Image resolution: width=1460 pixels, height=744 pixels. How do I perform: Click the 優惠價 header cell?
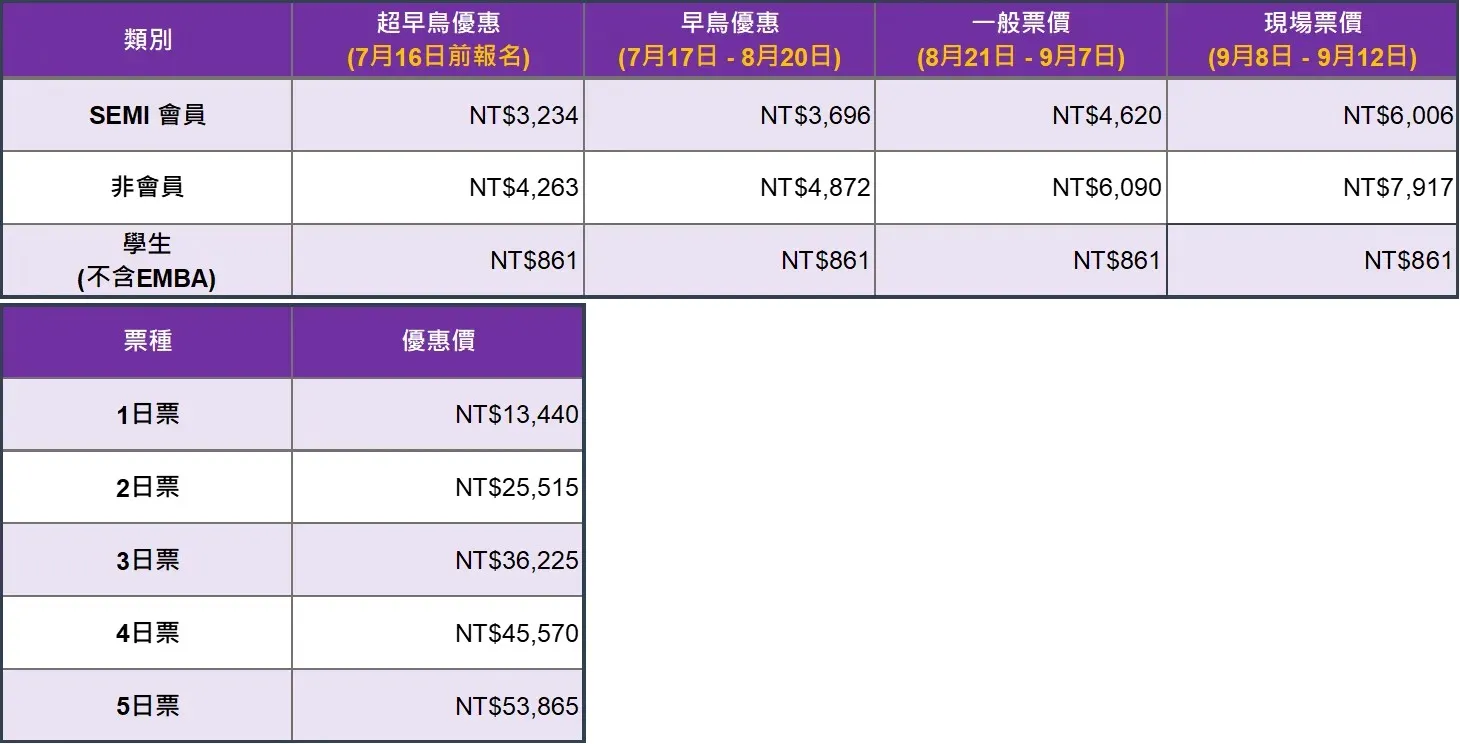tap(438, 341)
